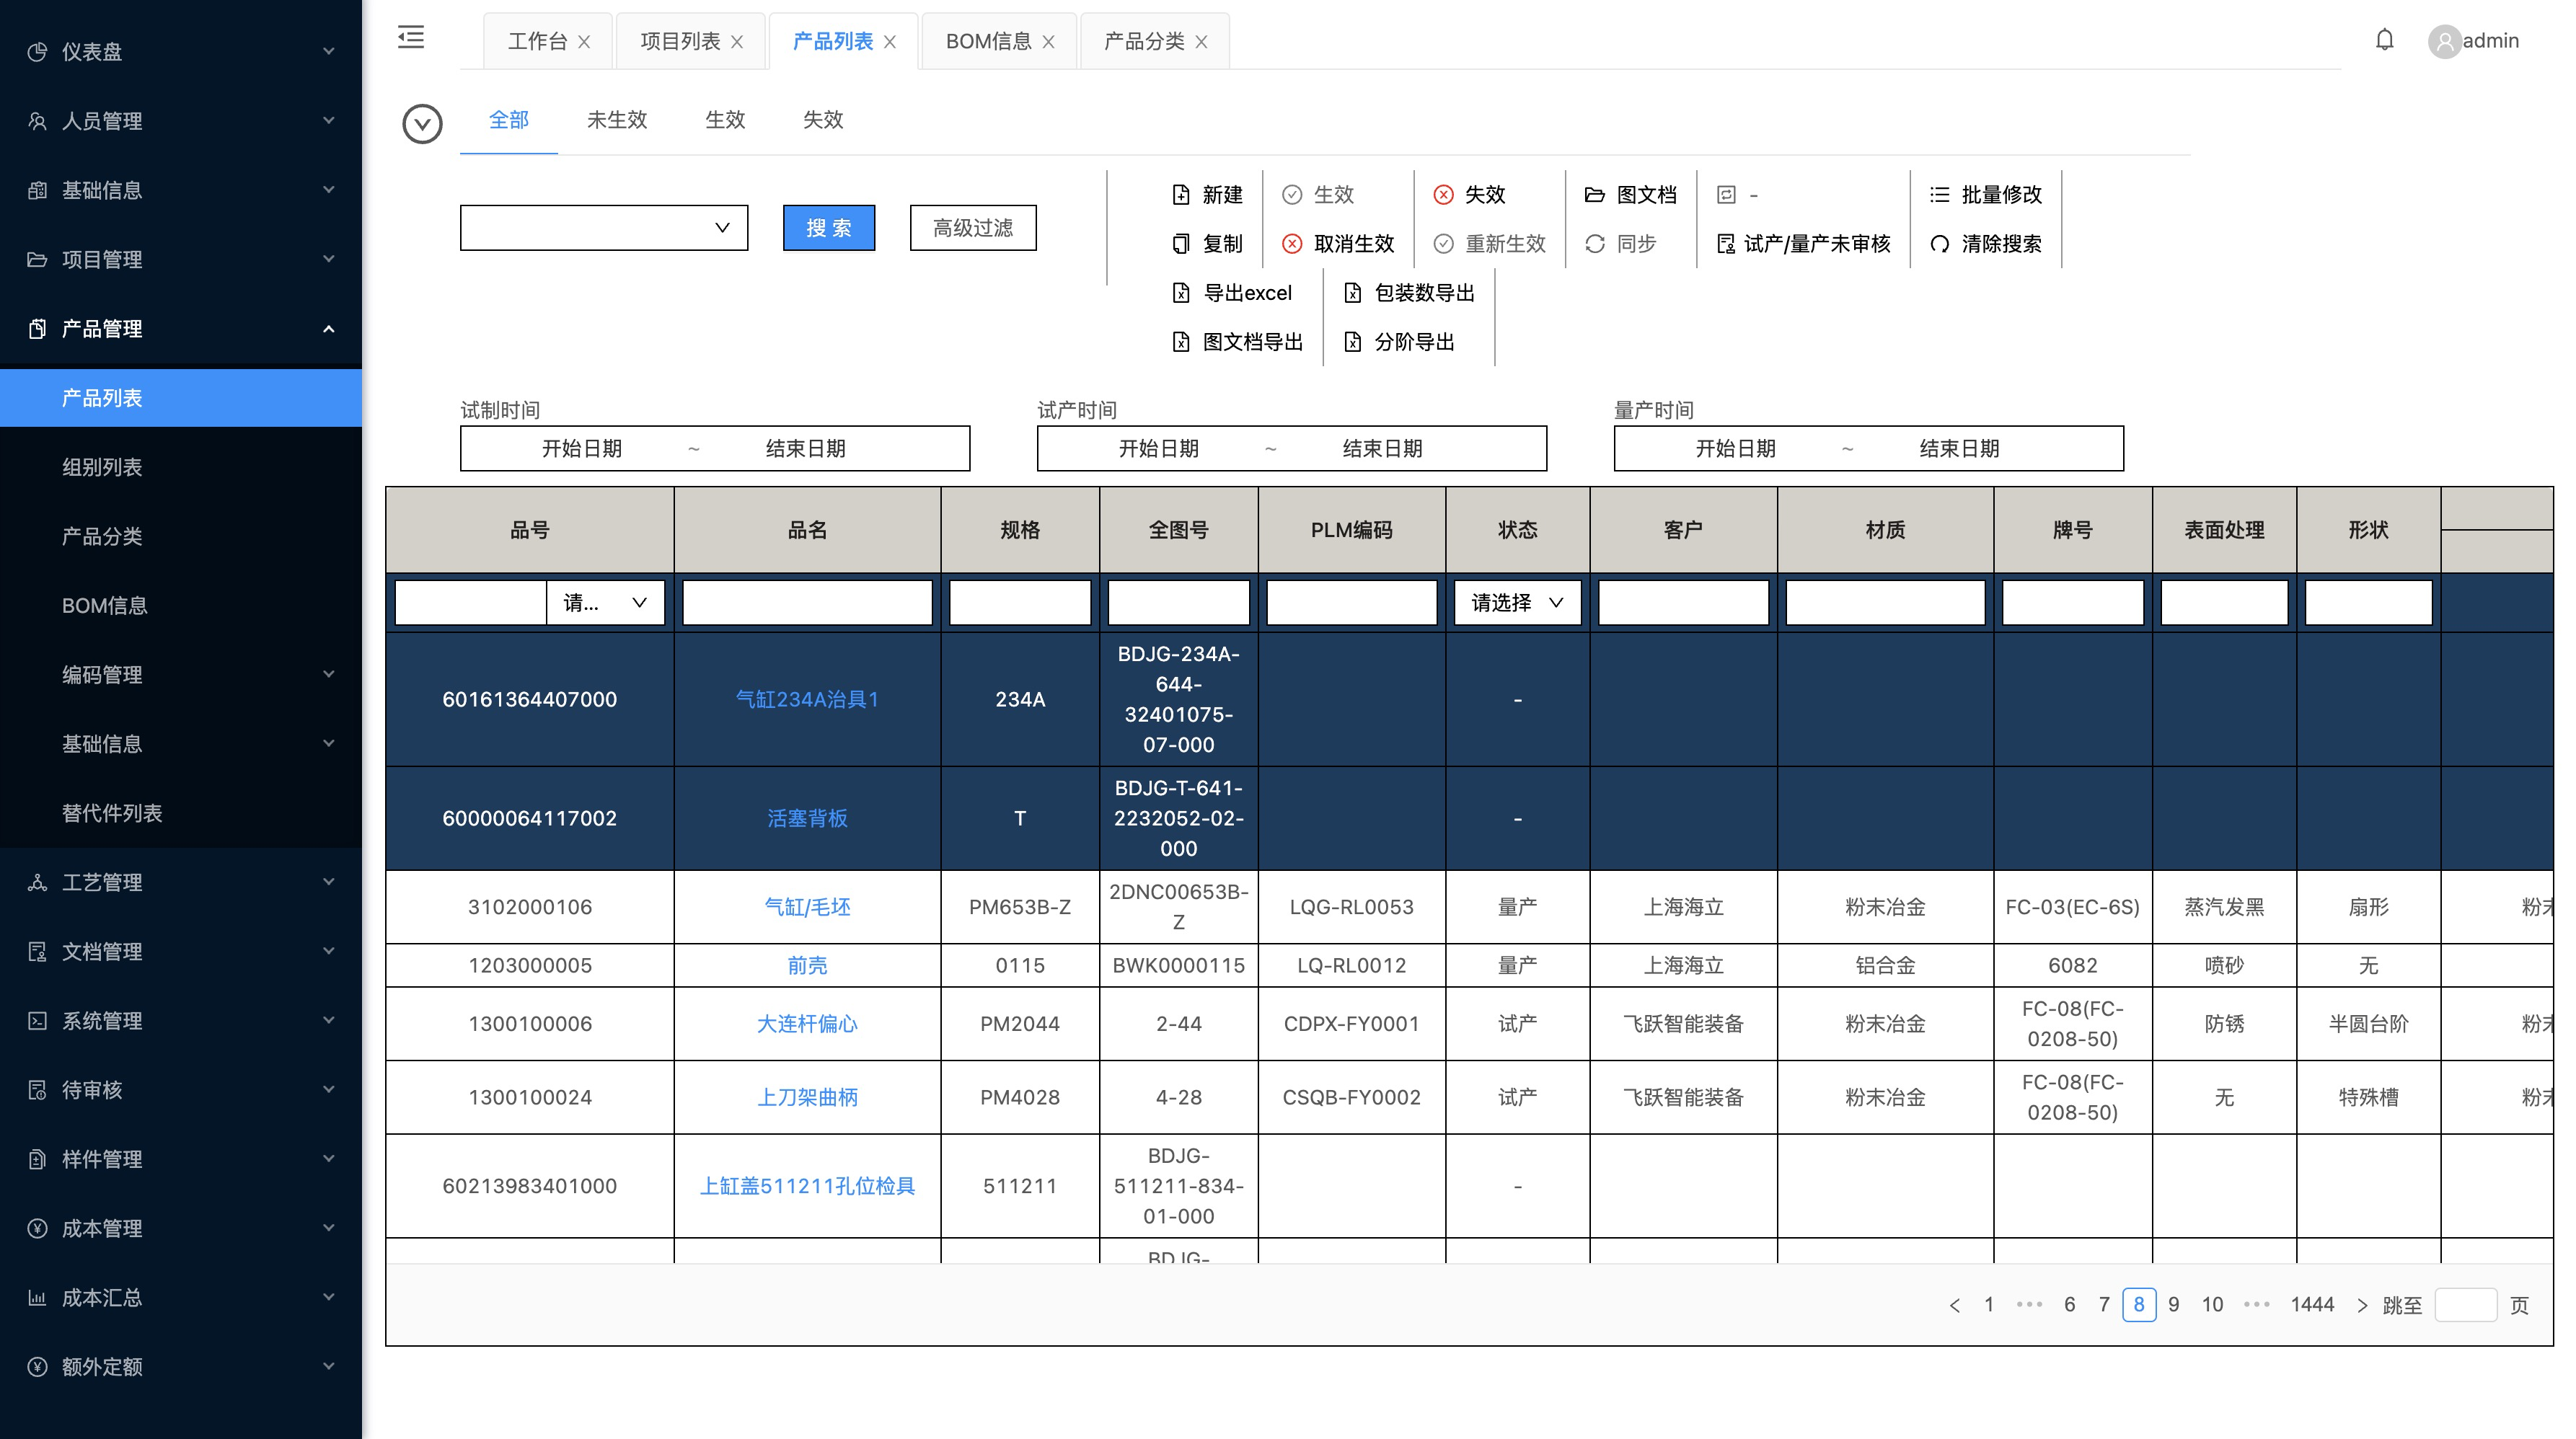The height and width of the screenshot is (1439, 2576).
Task: Click the 复制 icon button
Action: click(1207, 243)
